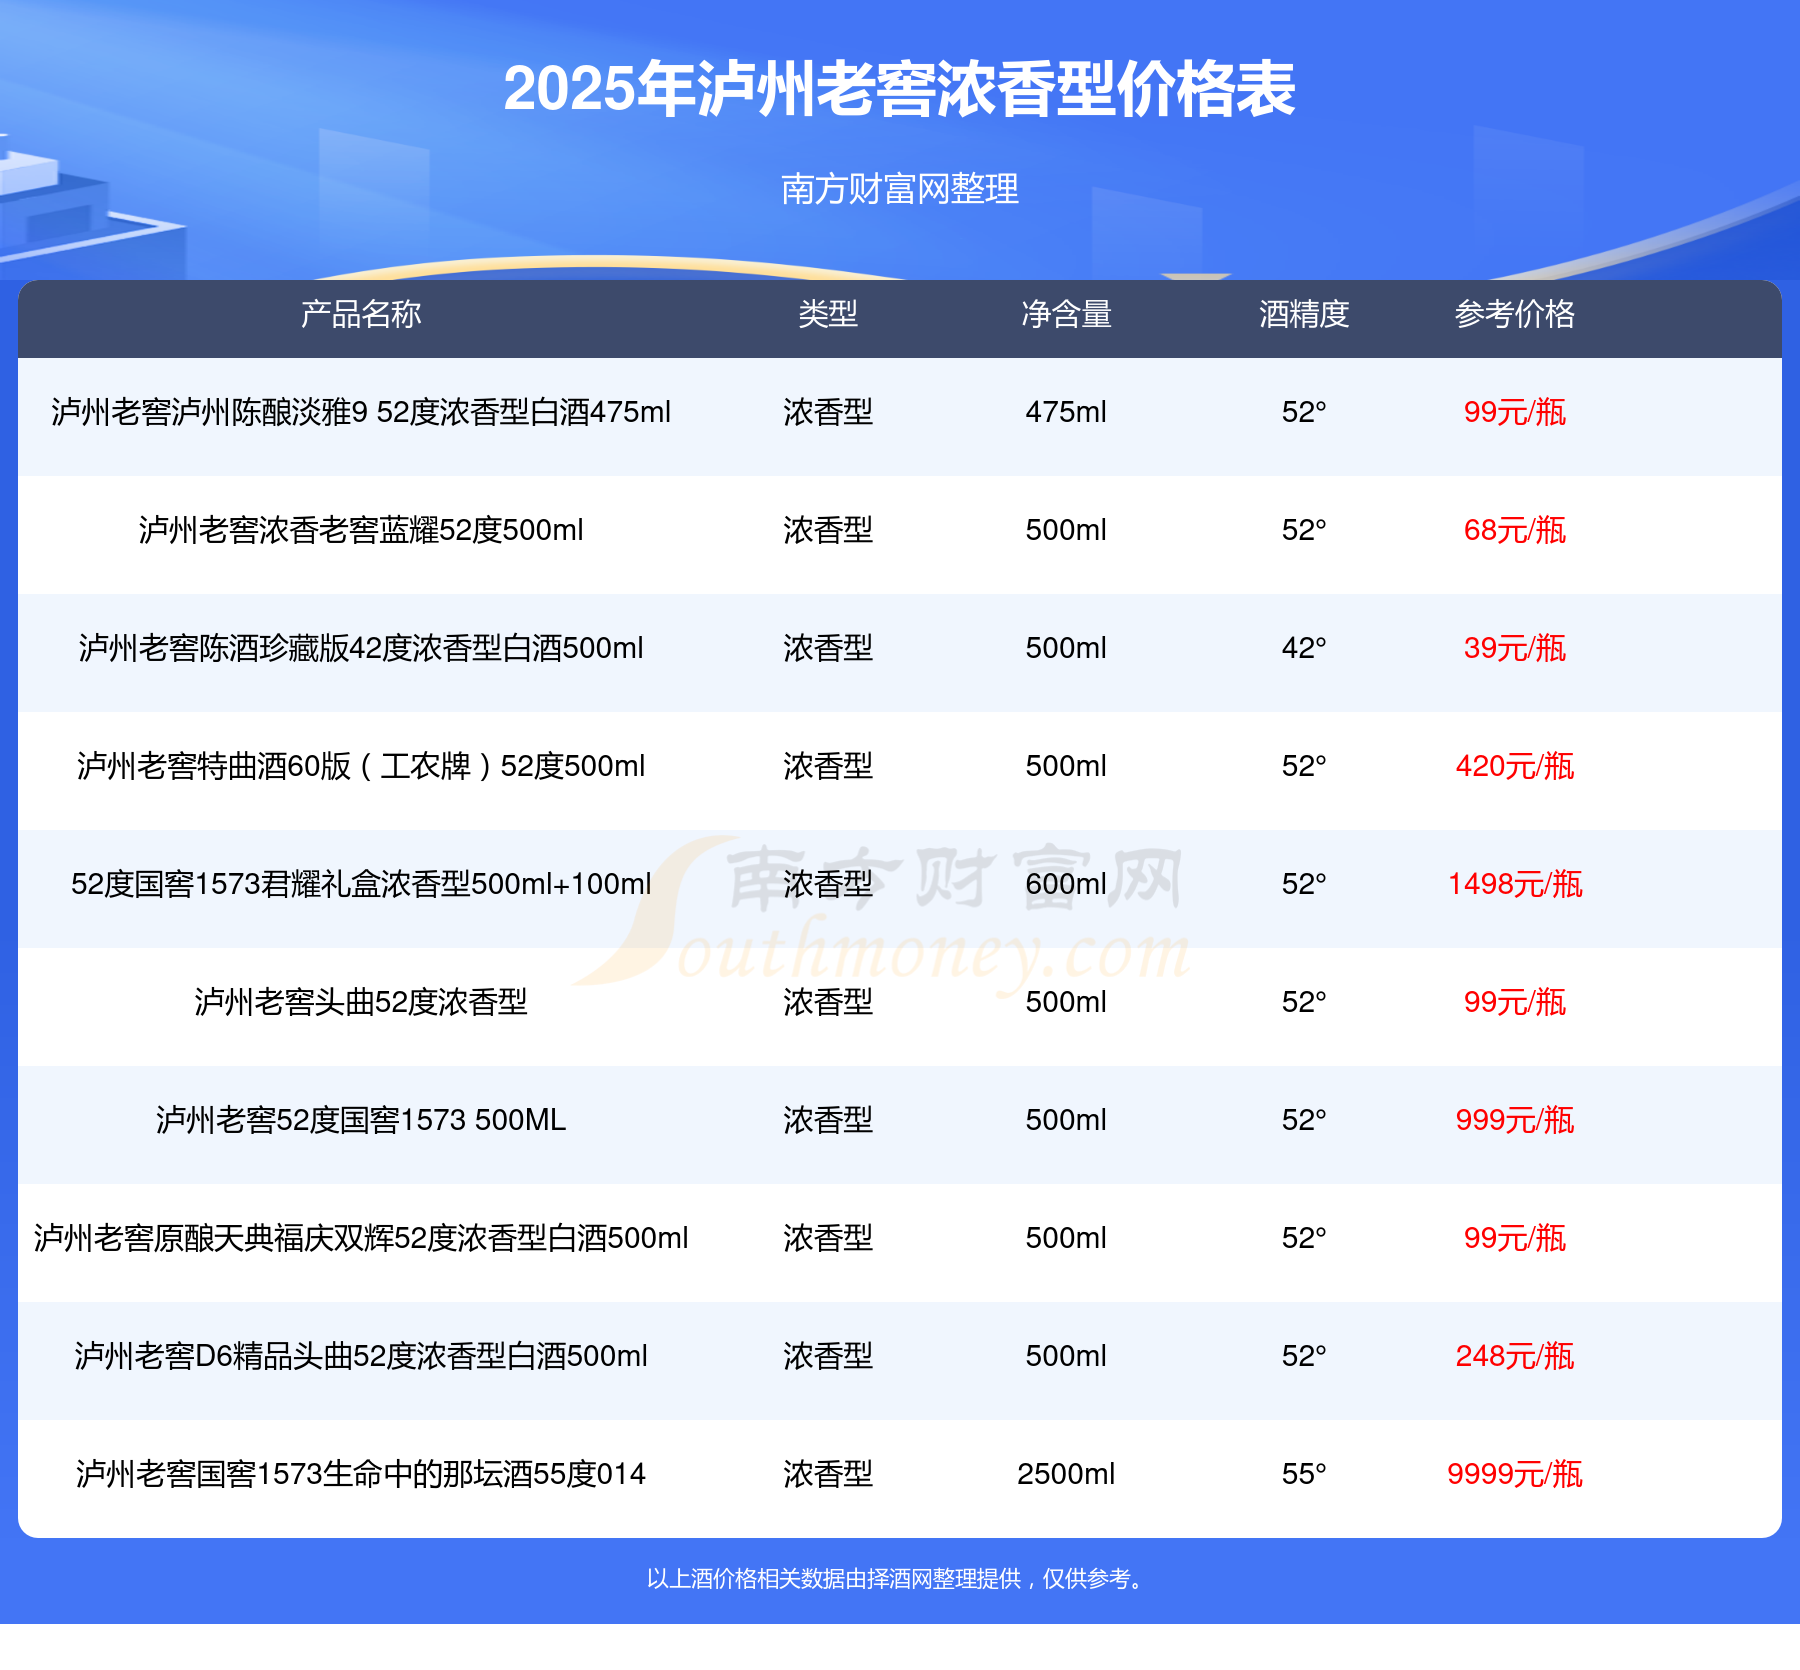Viewport: 1800px width, 1670px height.
Task: Click the 68元/瓶 price
Action: point(1515,530)
